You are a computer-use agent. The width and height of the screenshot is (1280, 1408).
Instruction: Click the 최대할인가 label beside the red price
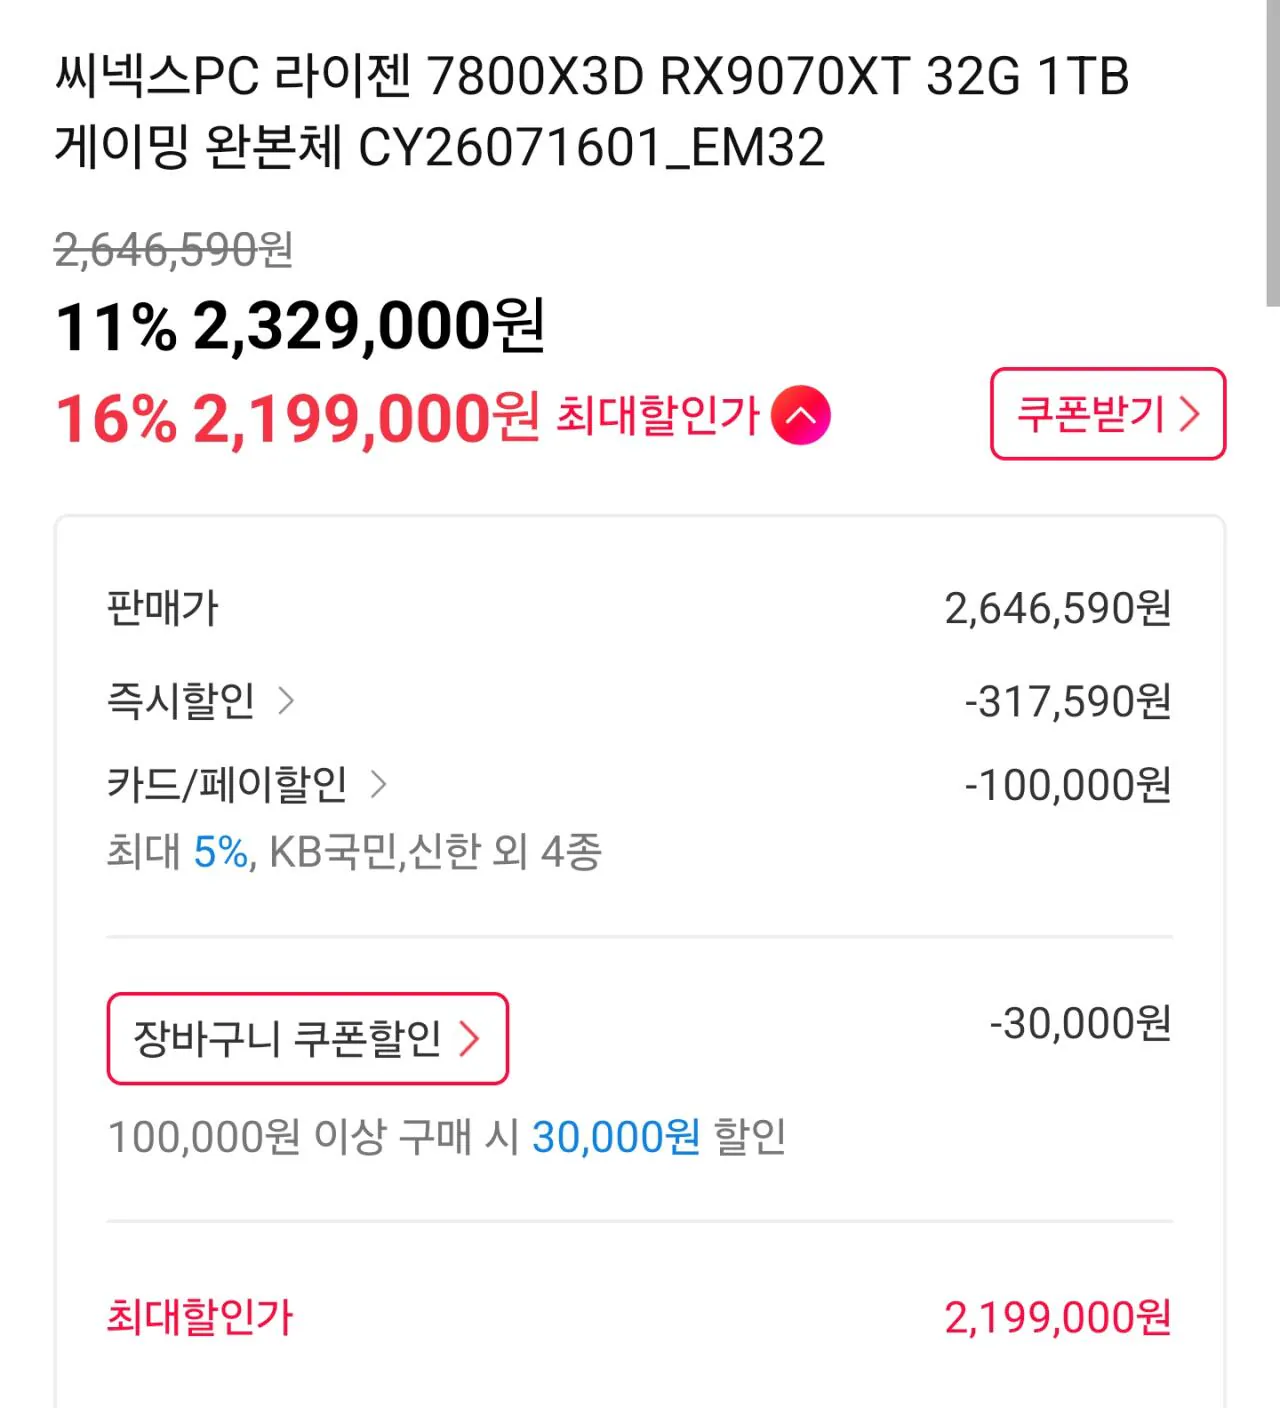coord(658,414)
